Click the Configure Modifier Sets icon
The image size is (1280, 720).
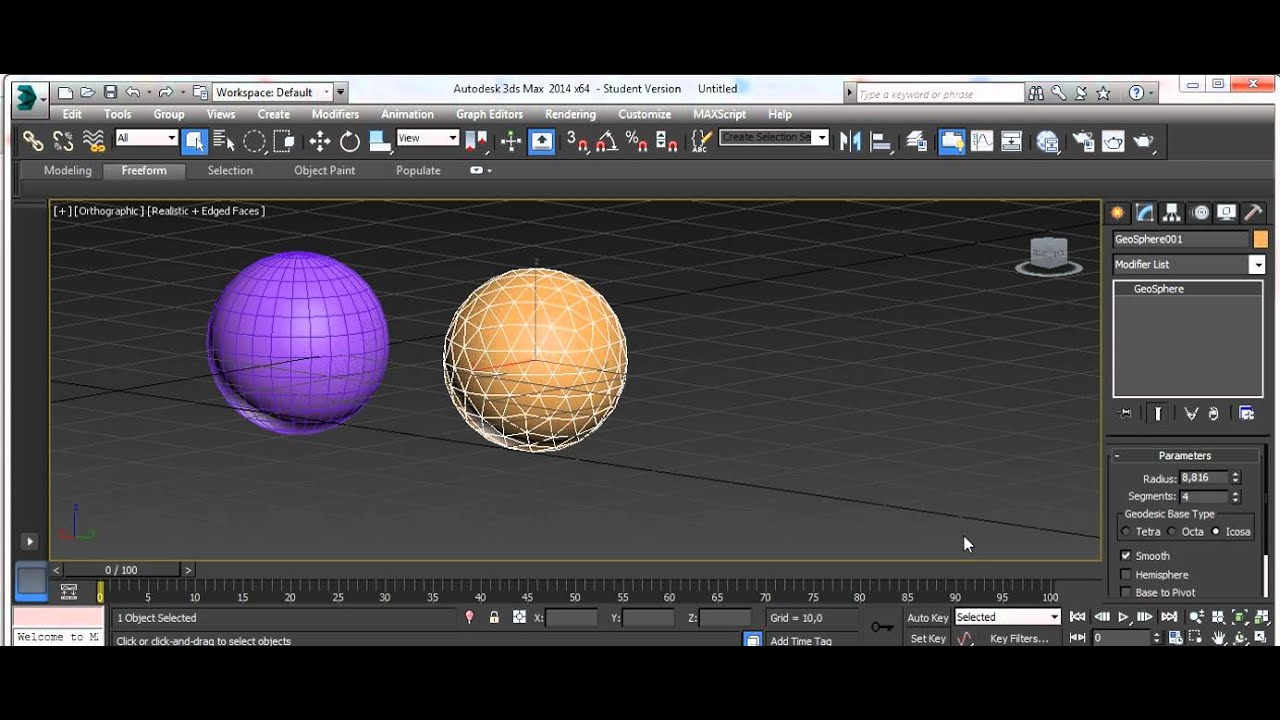point(1246,413)
